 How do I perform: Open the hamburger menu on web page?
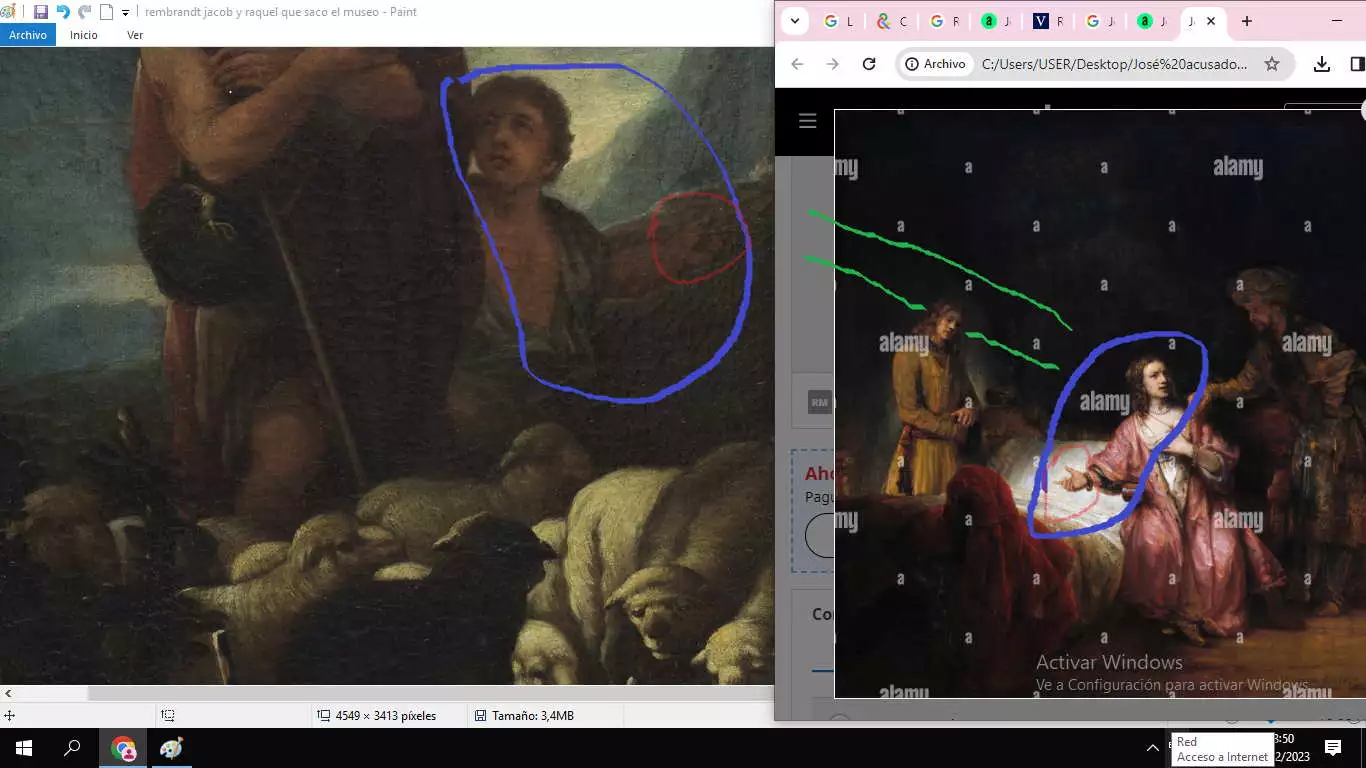808,121
